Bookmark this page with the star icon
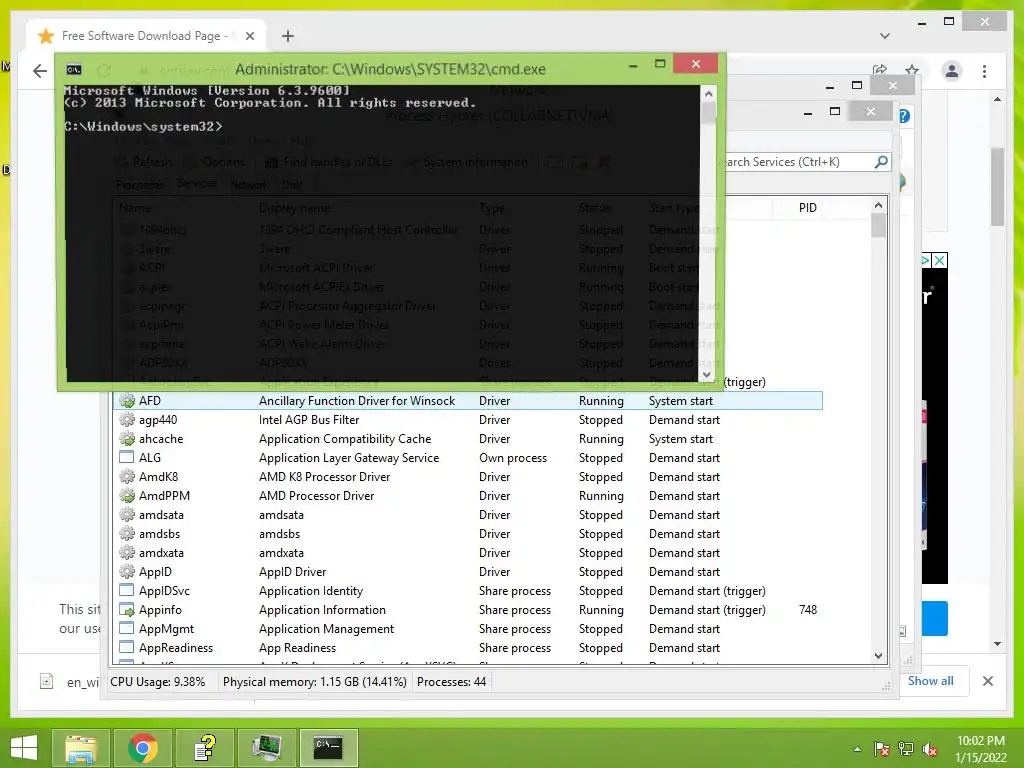This screenshot has height=768, width=1024. 912,70
